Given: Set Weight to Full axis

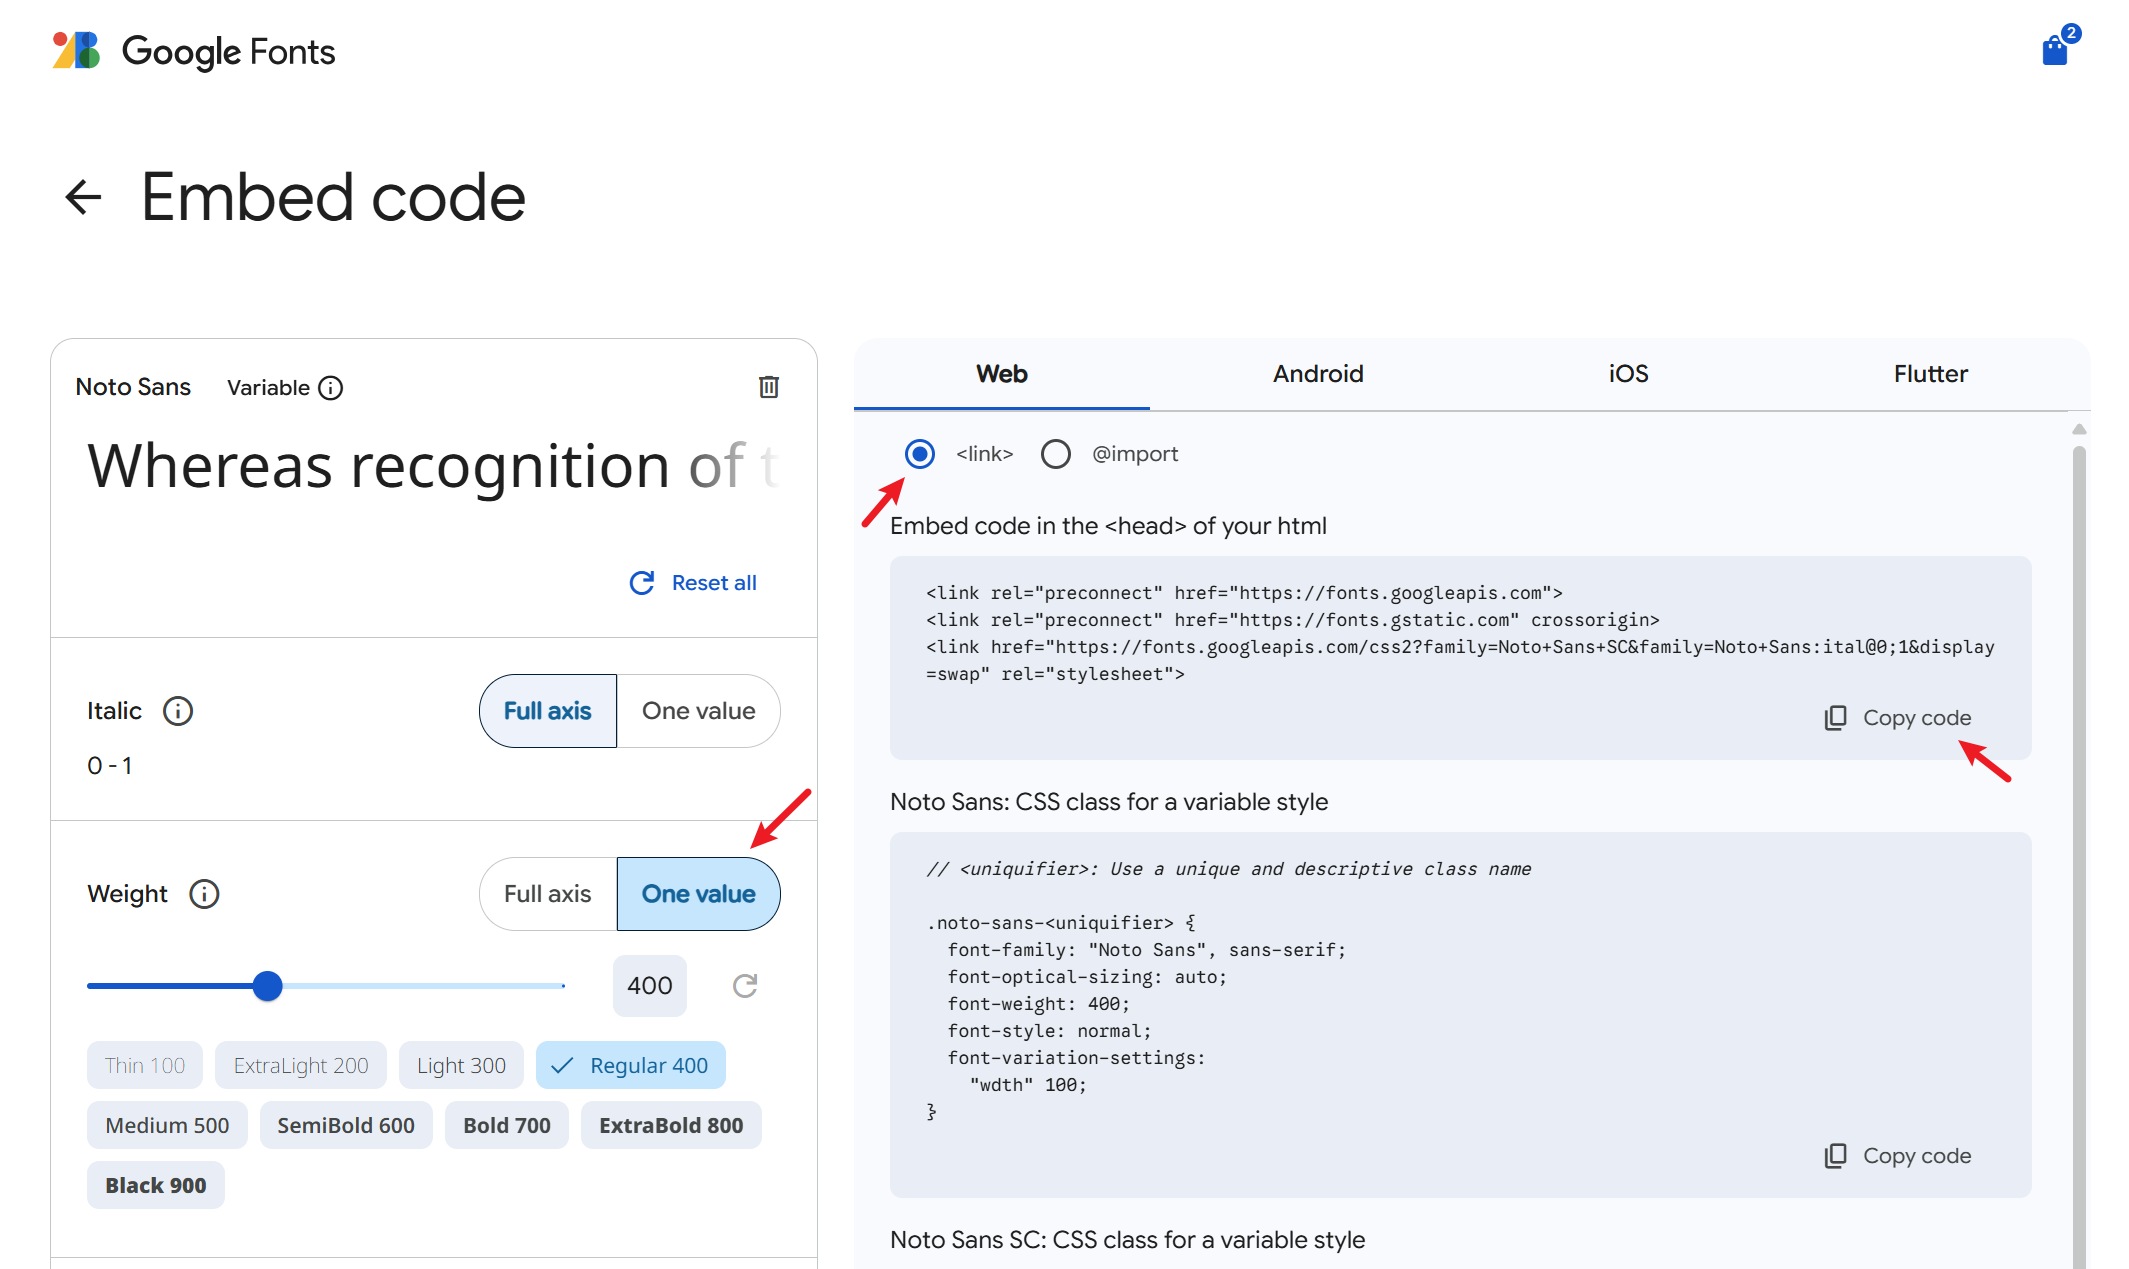Looking at the screenshot, I should [x=548, y=894].
